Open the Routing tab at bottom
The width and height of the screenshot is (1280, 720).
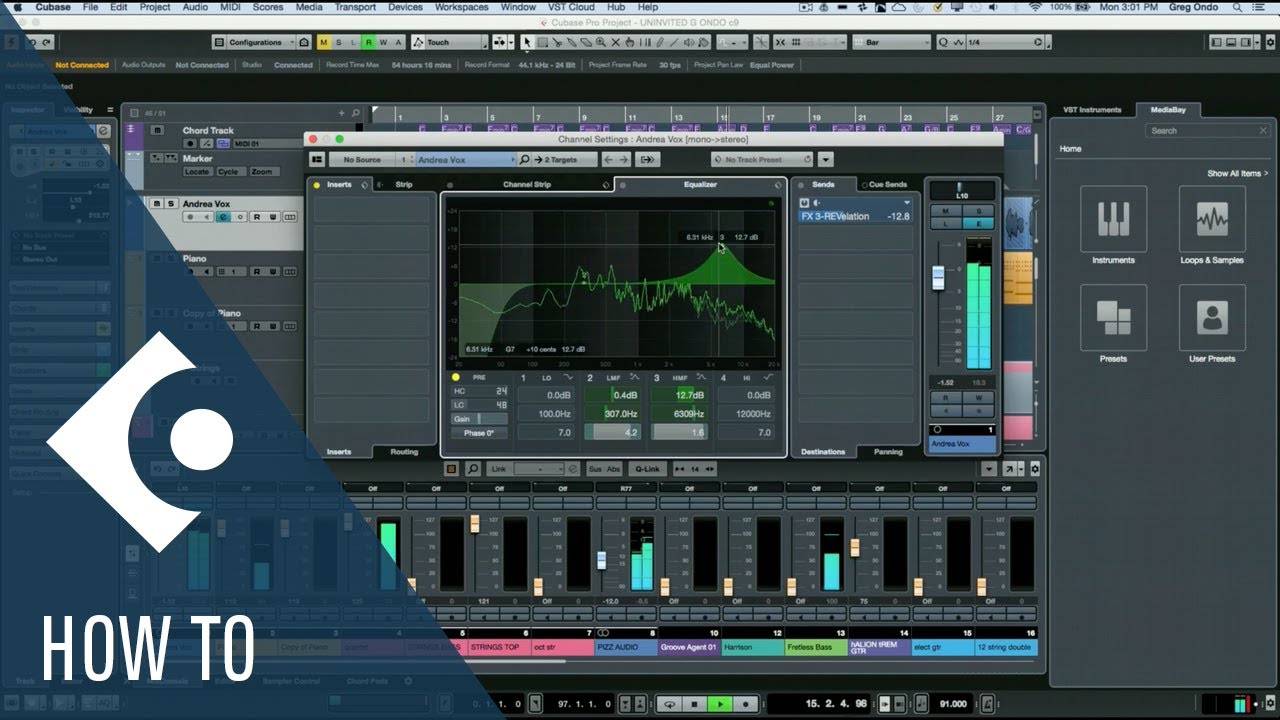click(x=404, y=452)
